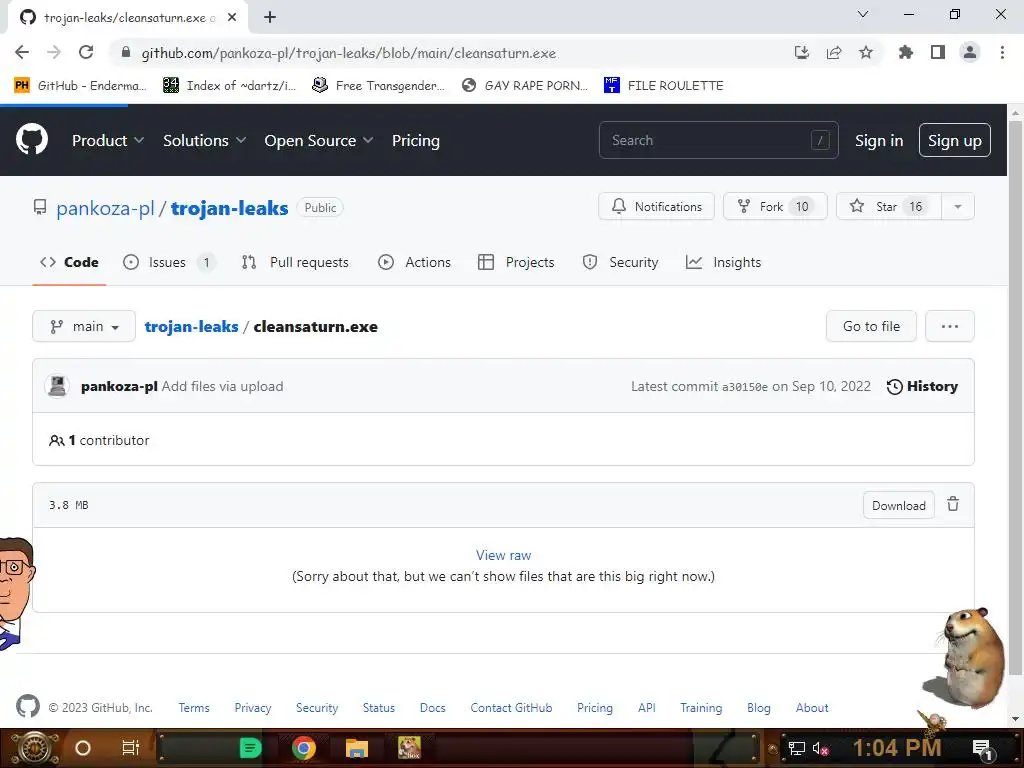Image resolution: width=1024 pixels, height=768 pixels.
Task: Click the Sign up button
Action: 954,140
